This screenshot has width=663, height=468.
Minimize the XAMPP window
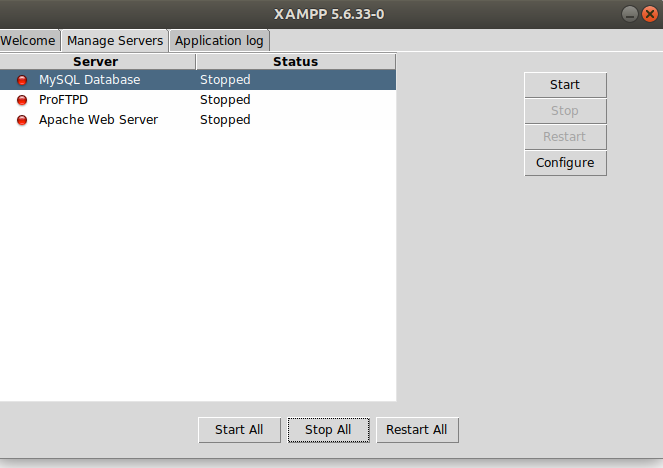pyautogui.click(x=630, y=14)
